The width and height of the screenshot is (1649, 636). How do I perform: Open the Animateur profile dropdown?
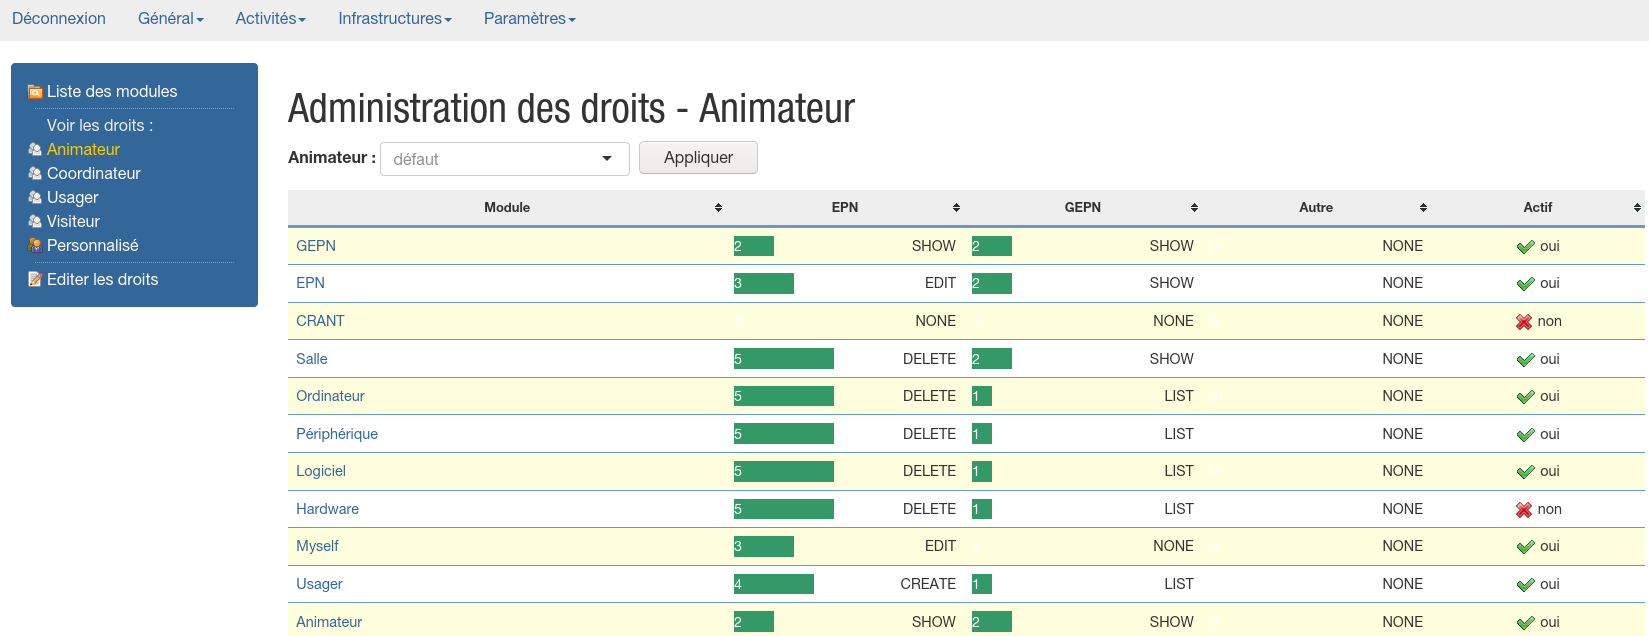(504, 159)
